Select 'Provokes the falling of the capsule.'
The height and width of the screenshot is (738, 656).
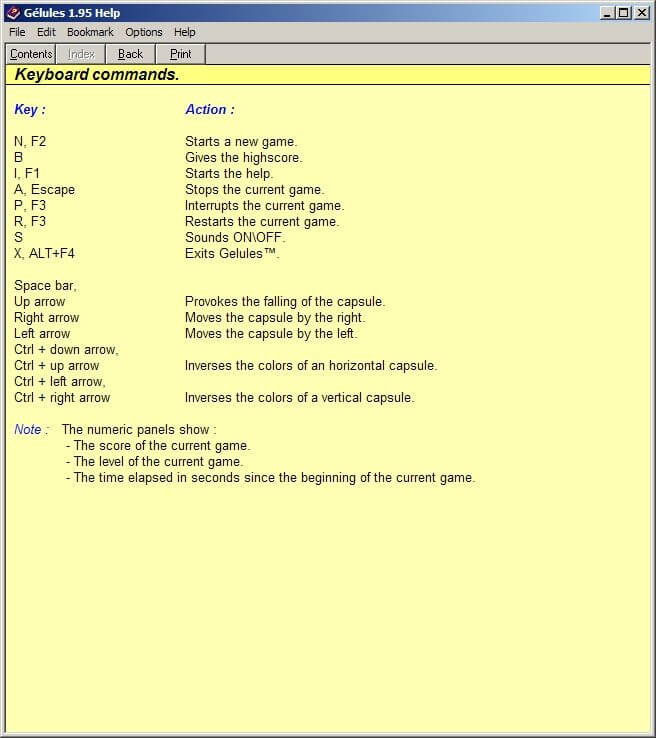coord(285,301)
